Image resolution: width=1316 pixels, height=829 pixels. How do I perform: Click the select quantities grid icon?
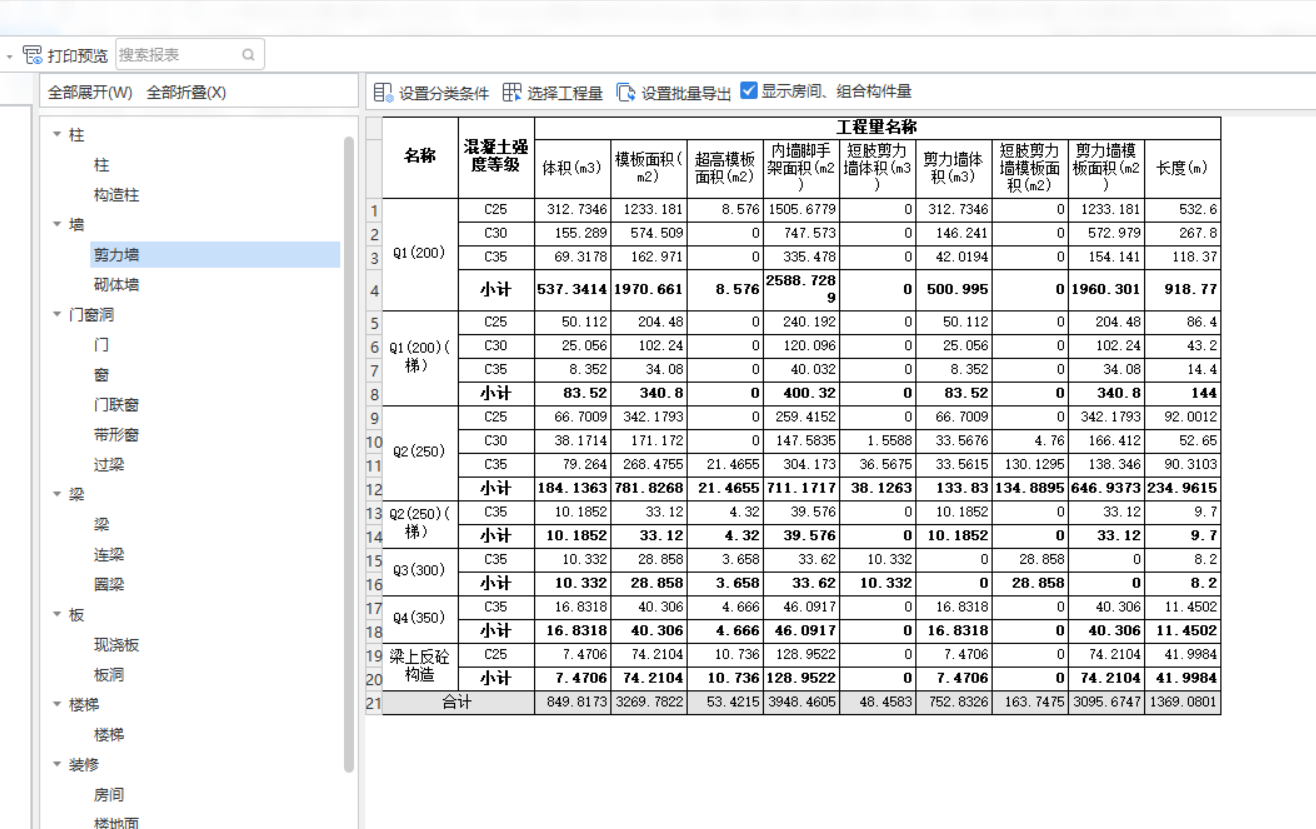(x=512, y=92)
